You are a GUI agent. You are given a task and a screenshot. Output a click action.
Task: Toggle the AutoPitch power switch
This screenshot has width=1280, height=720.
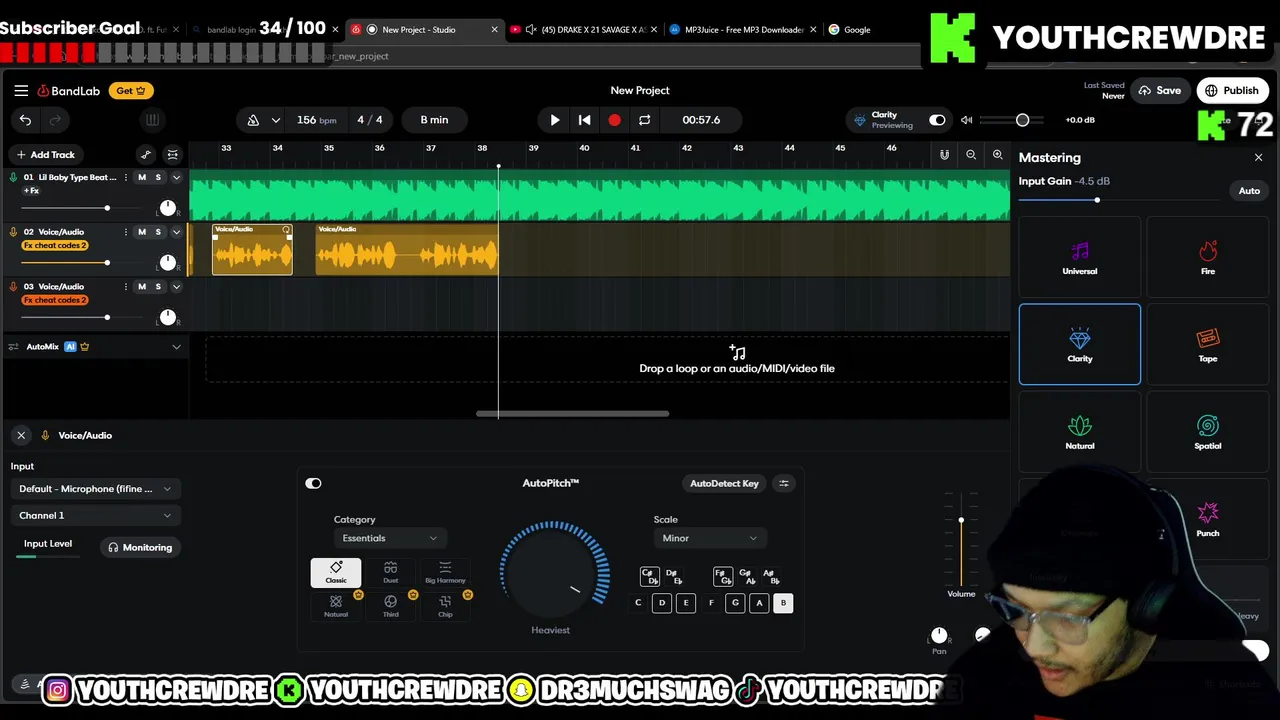[313, 484]
